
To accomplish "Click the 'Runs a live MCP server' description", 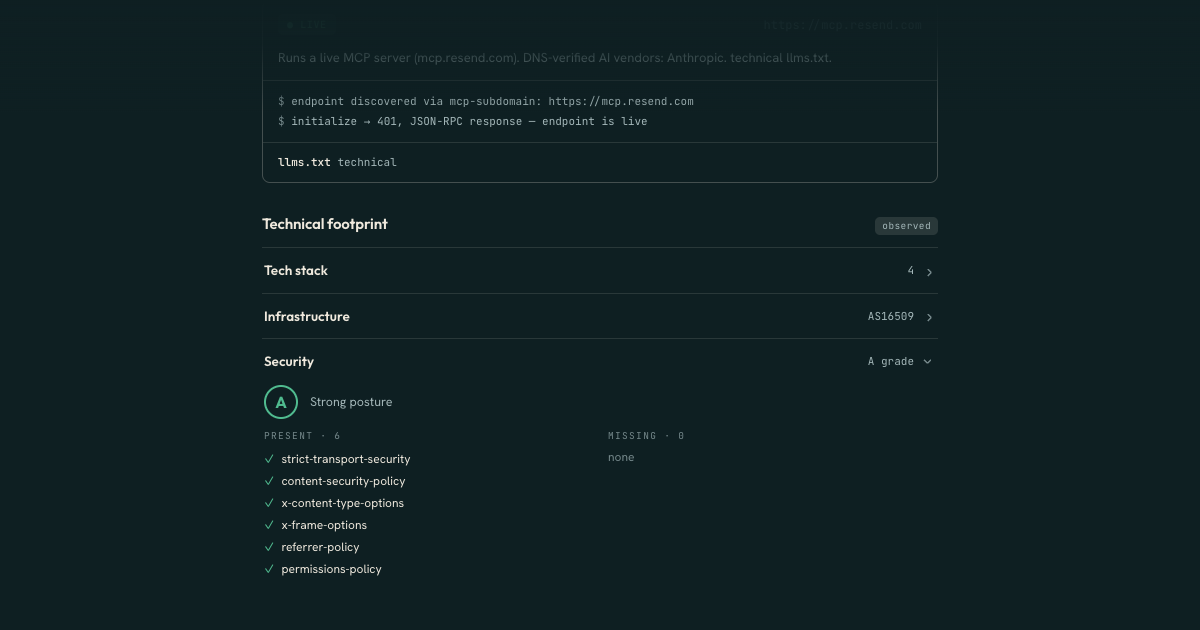I will click(555, 58).
